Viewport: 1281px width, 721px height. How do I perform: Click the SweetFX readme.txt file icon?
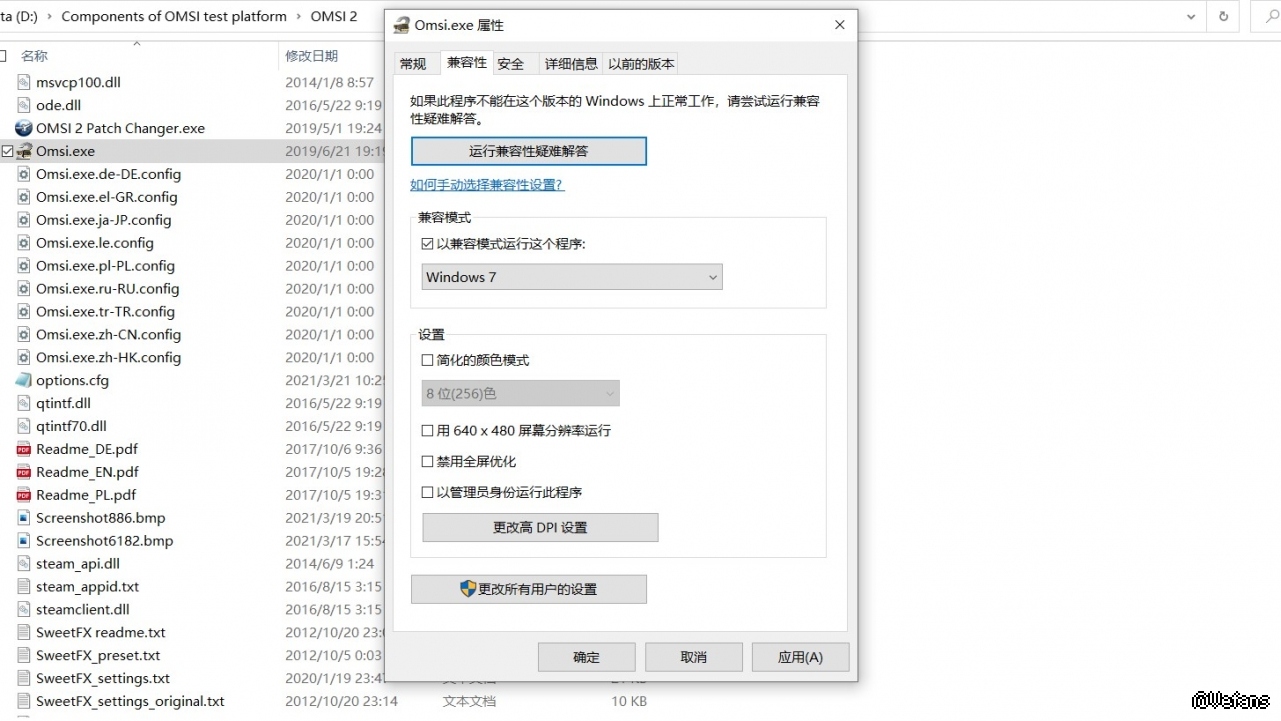pyautogui.click(x=24, y=633)
